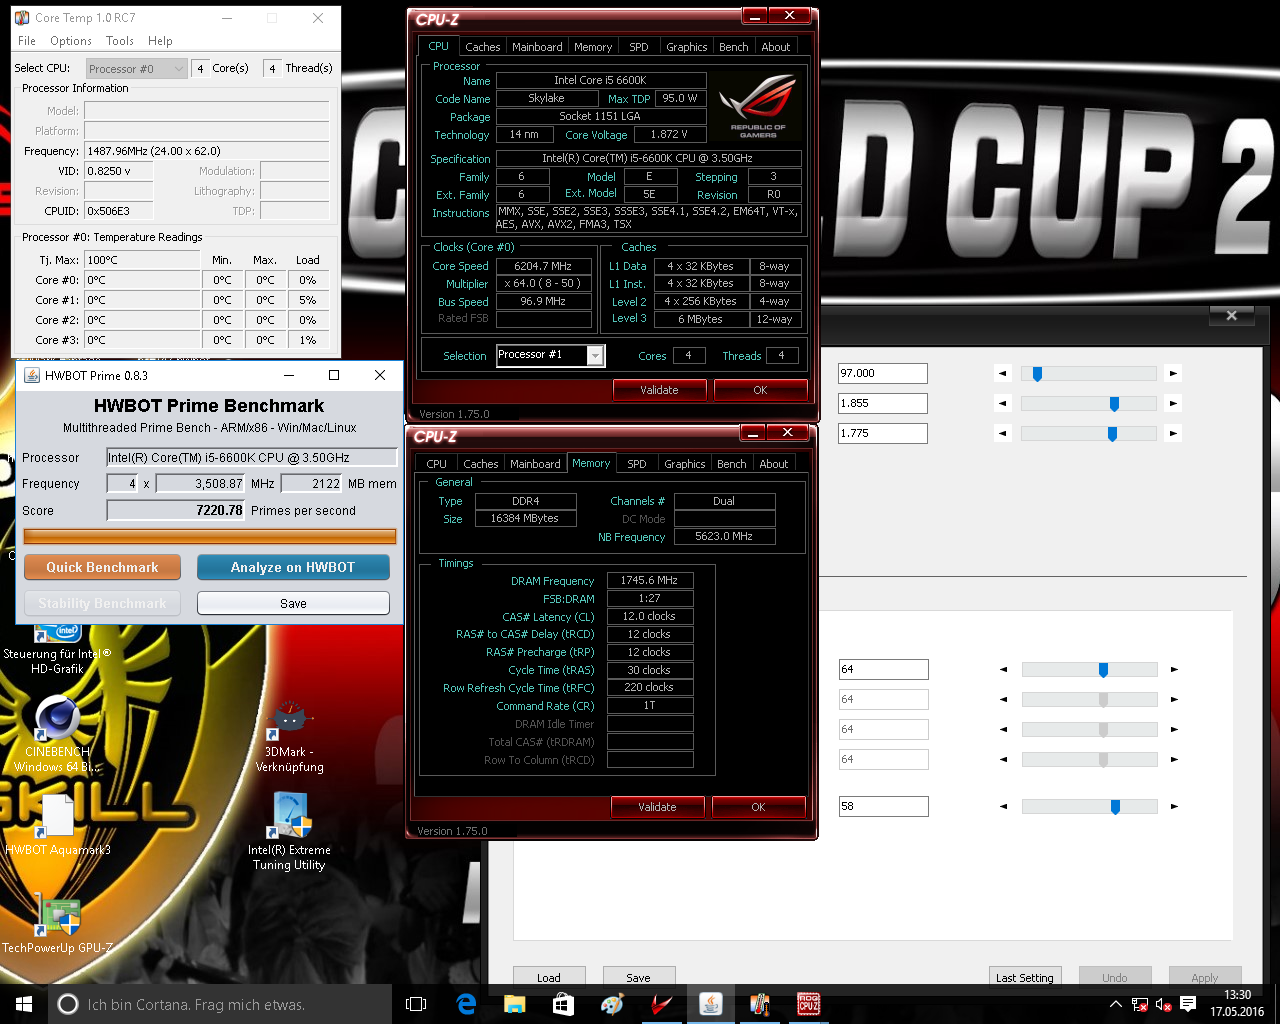Click the Cortana search circle icon
Image resolution: width=1280 pixels, height=1024 pixels.
pos(68,1004)
